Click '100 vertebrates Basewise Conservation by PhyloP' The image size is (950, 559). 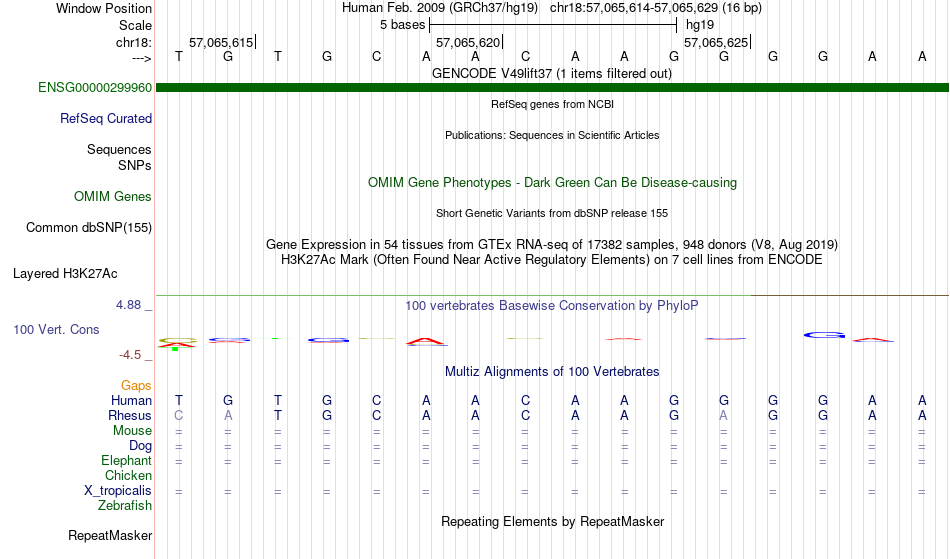[x=552, y=306]
